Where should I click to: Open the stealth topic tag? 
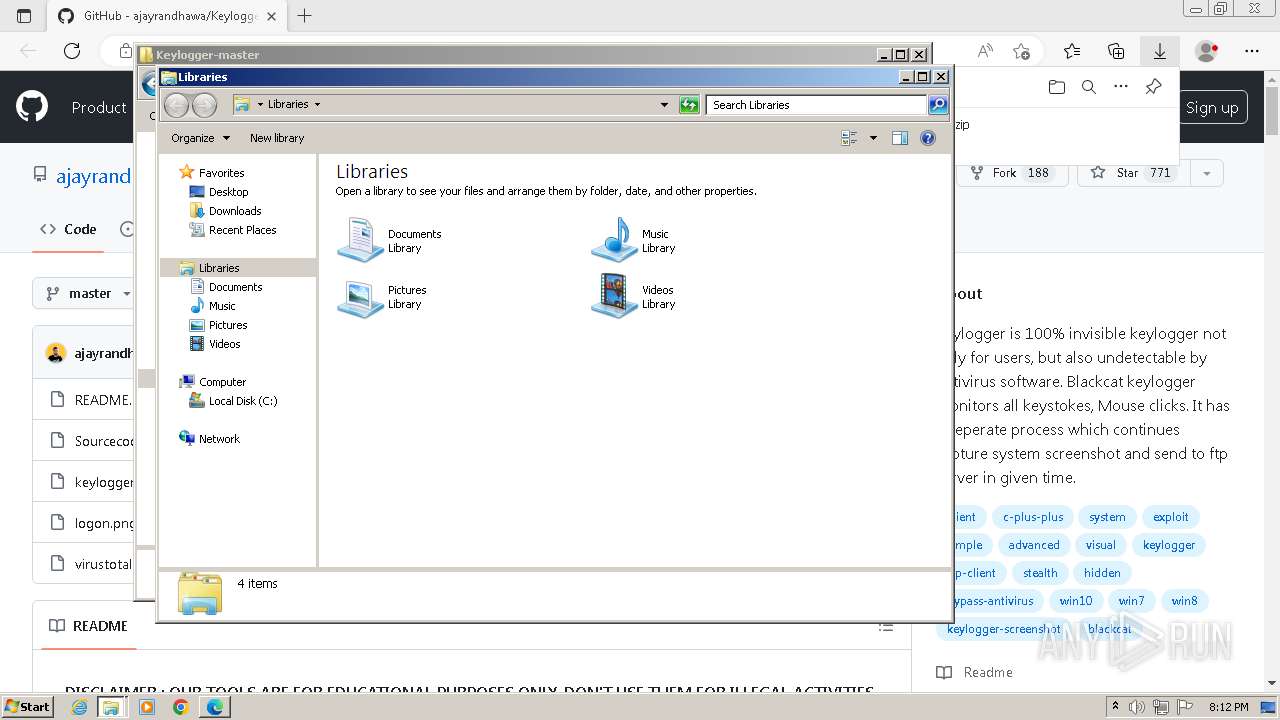[1040, 573]
